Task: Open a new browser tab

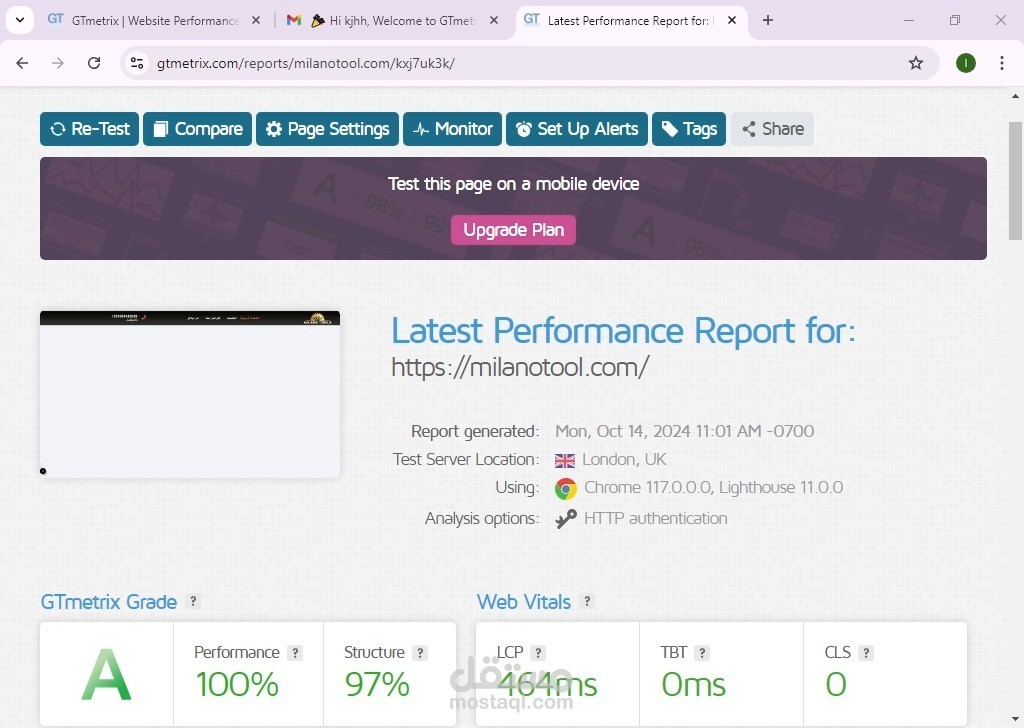Action: coord(768,20)
